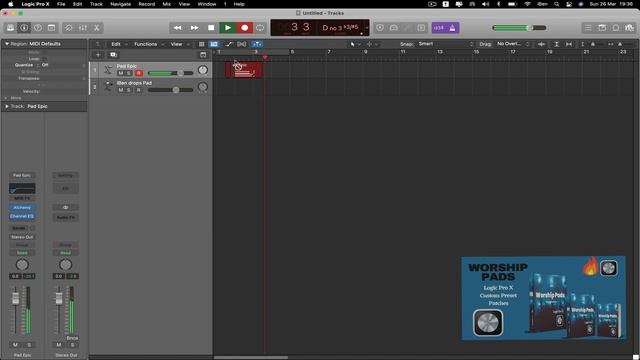The width and height of the screenshot is (640, 360).
Task: Mute the Pad Epic track
Action: pyautogui.click(x=120, y=73)
